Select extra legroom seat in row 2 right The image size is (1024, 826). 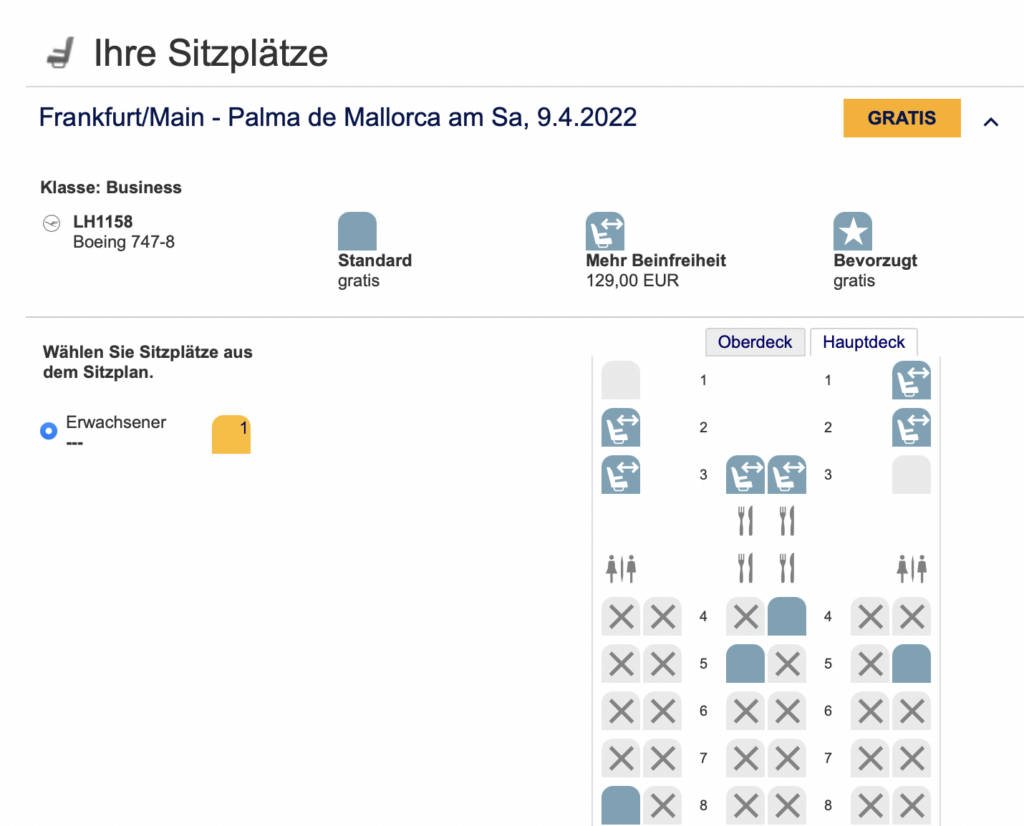click(911, 427)
